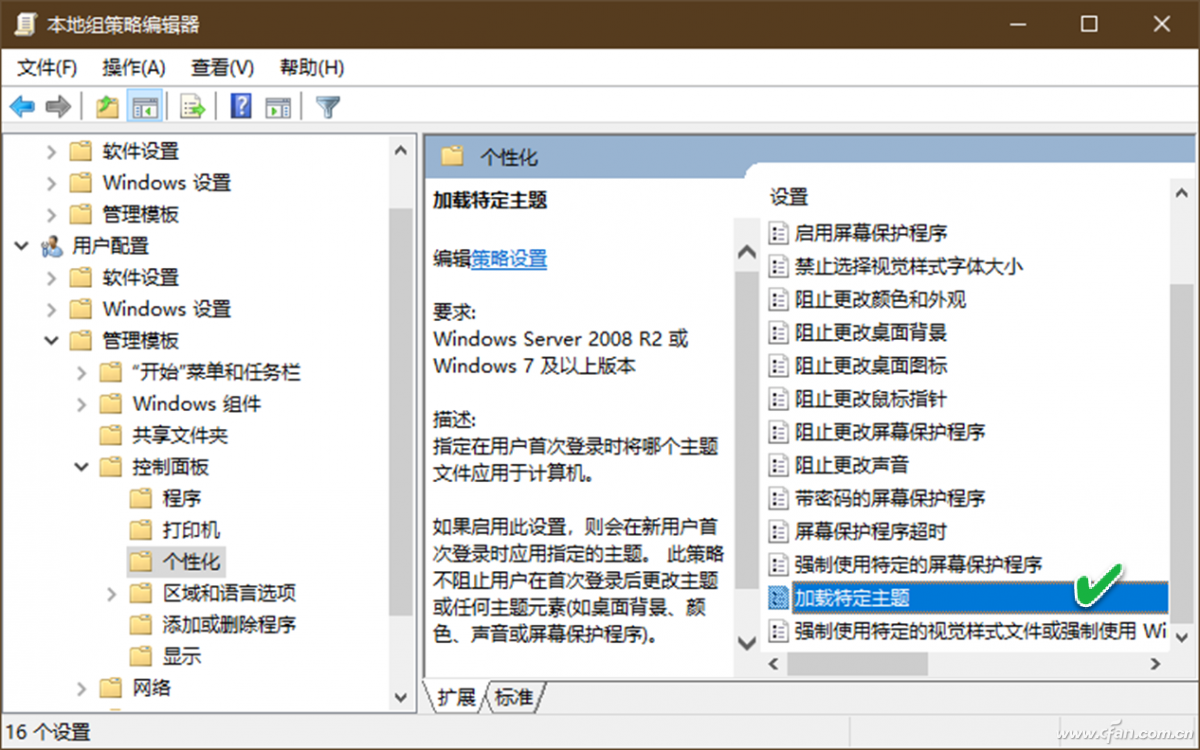Screen dimensions: 1200x750
Task: Click the Export list toolbar icon
Action: coord(192,106)
